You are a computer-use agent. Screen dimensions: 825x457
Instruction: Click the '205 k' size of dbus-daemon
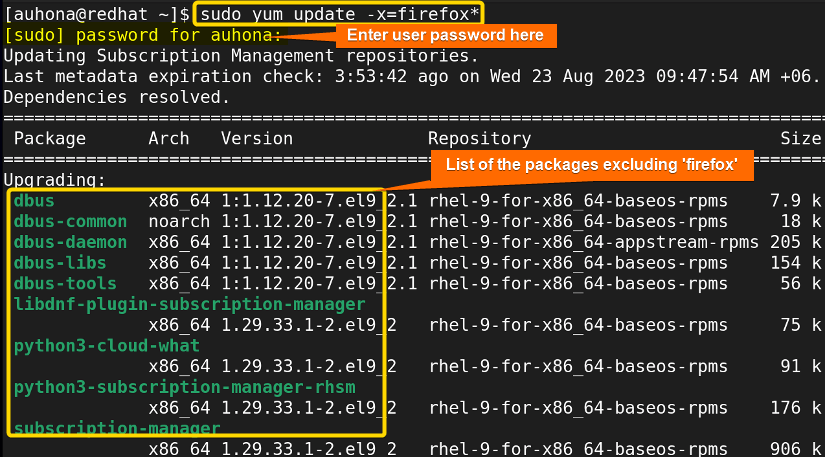795,242
